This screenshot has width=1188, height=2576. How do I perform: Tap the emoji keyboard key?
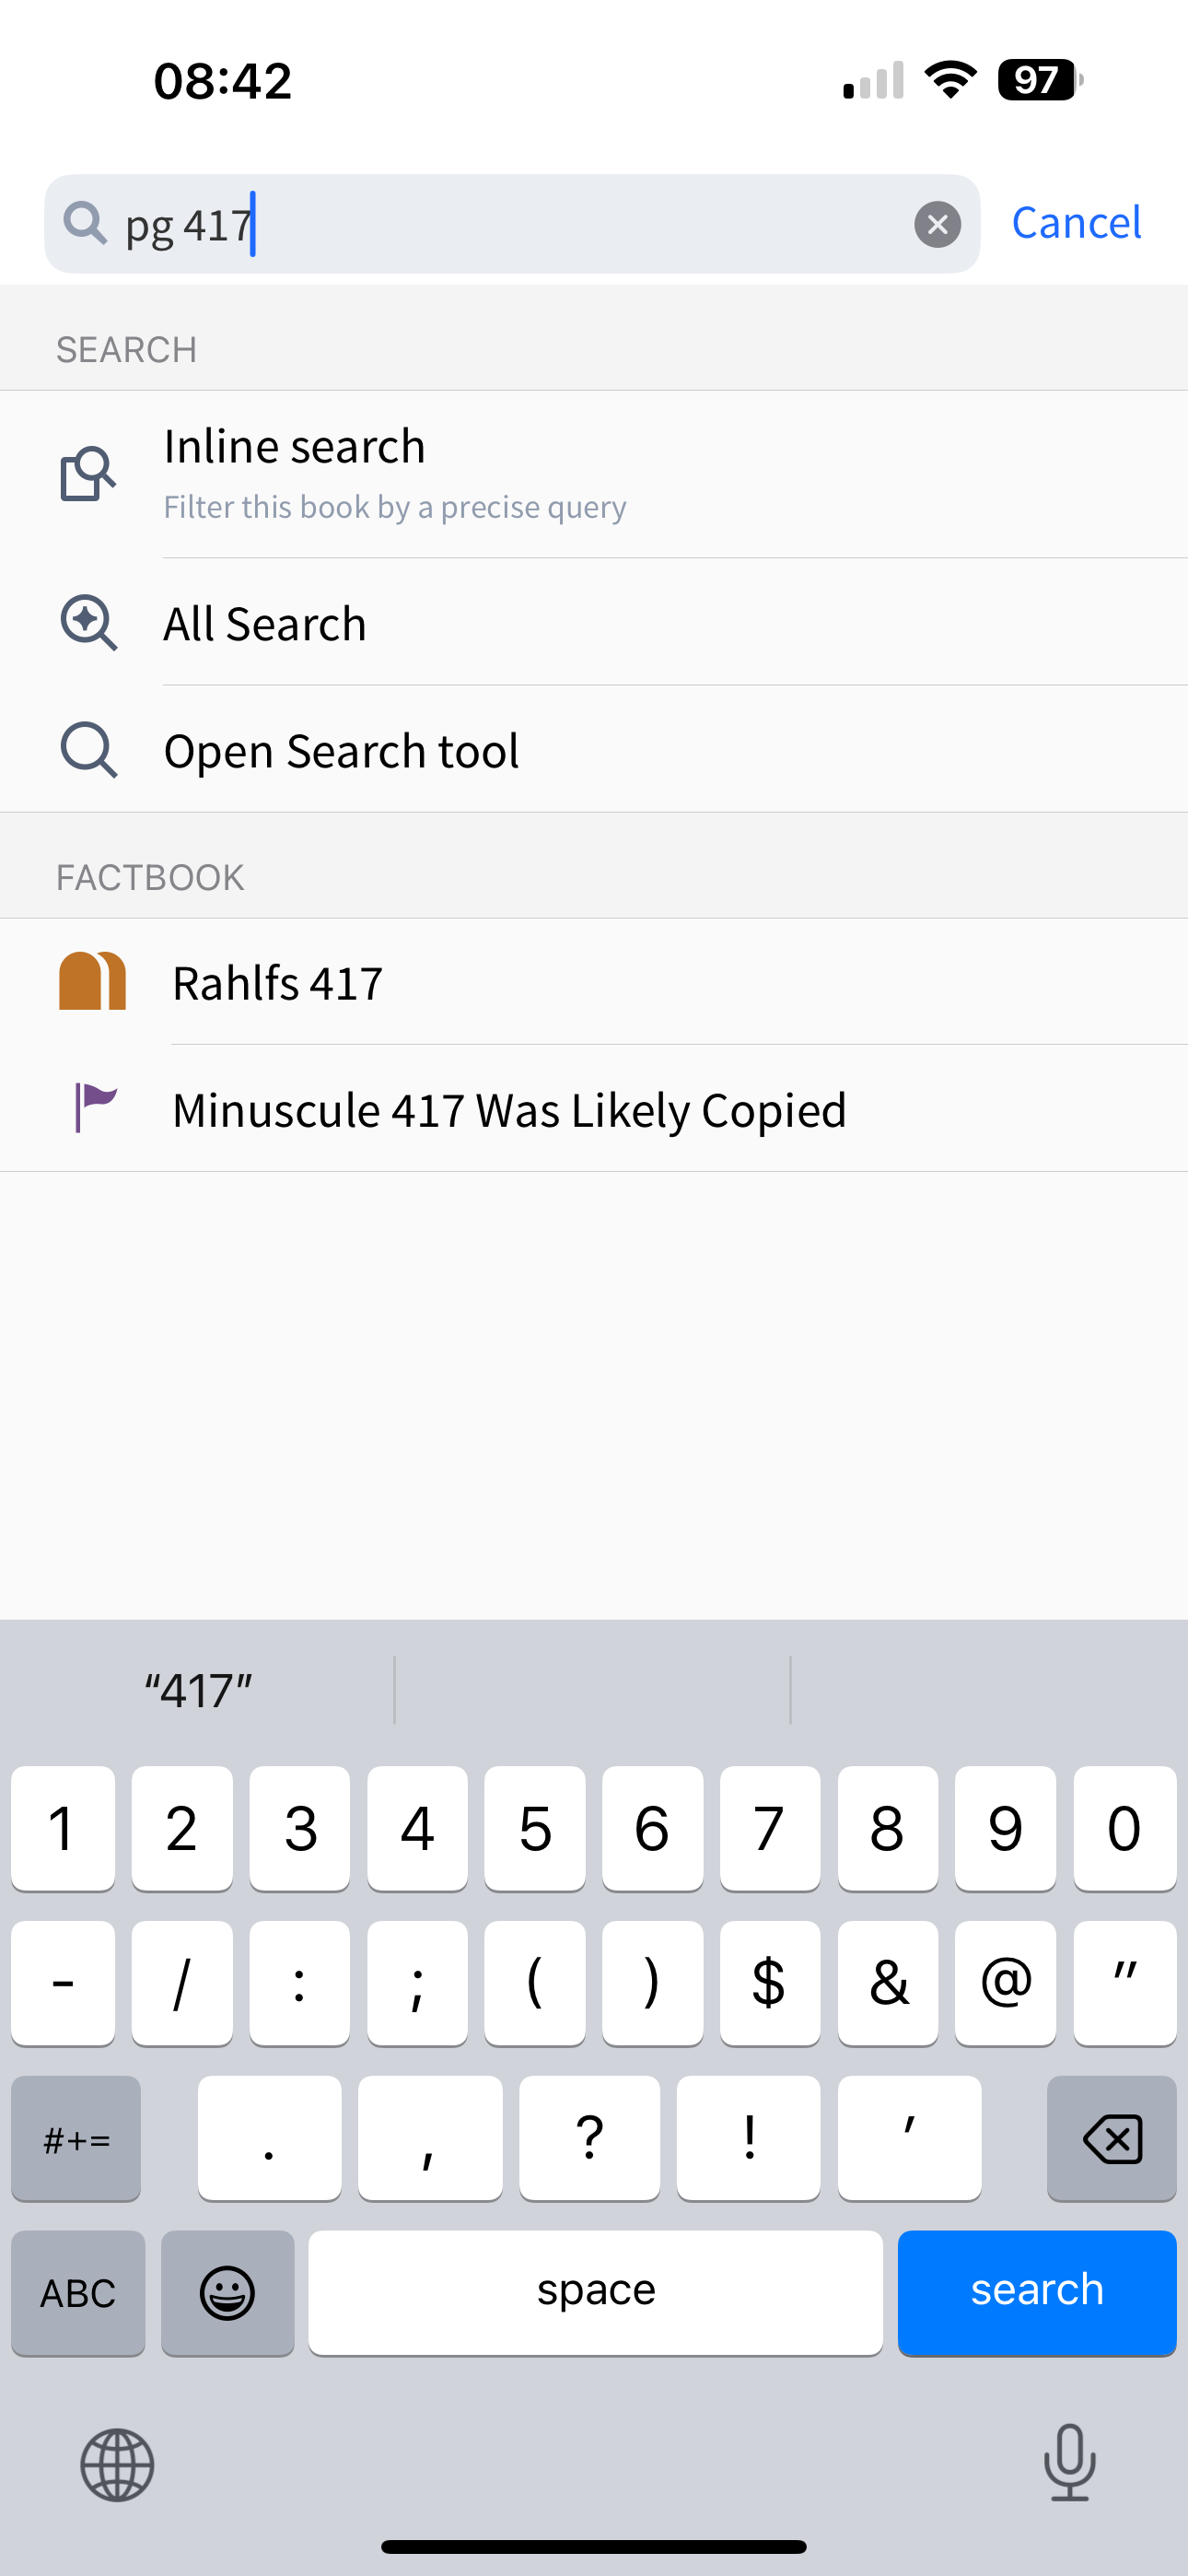[x=228, y=2292]
